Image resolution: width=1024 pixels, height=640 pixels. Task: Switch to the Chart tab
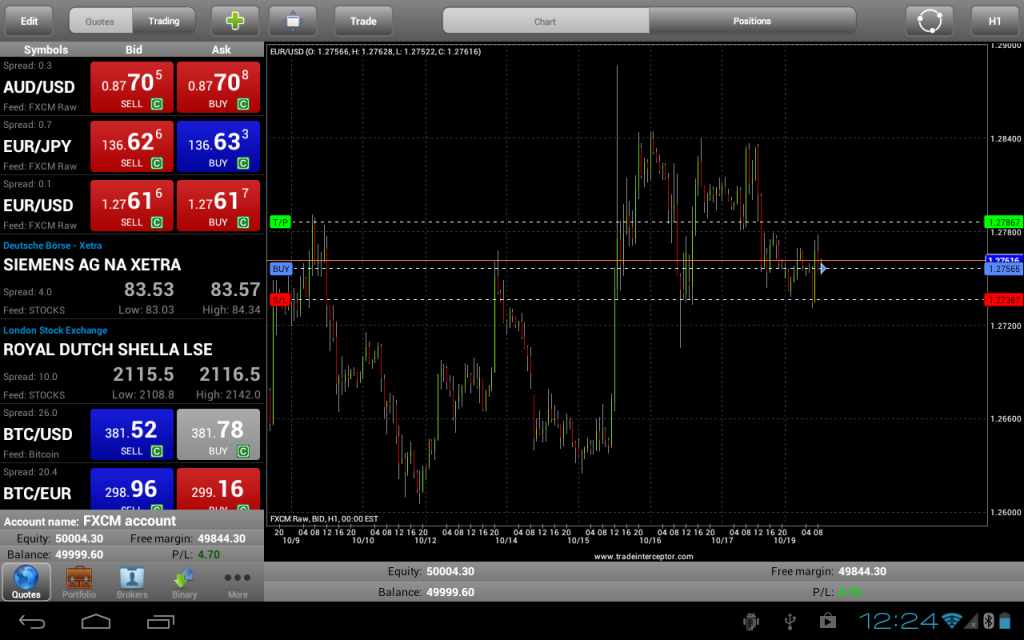click(545, 21)
